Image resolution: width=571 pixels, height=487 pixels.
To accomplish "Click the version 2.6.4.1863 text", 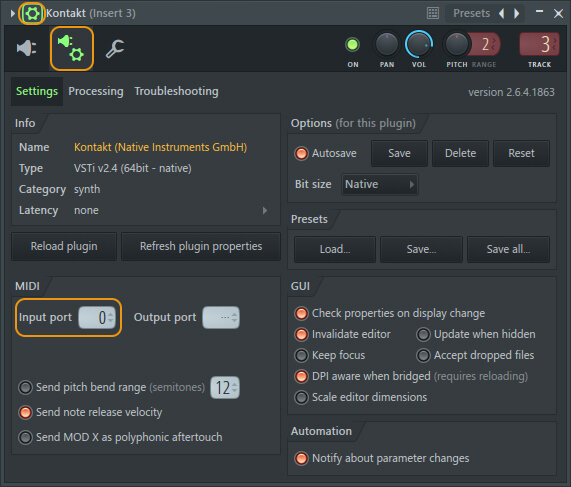I will pos(511,92).
